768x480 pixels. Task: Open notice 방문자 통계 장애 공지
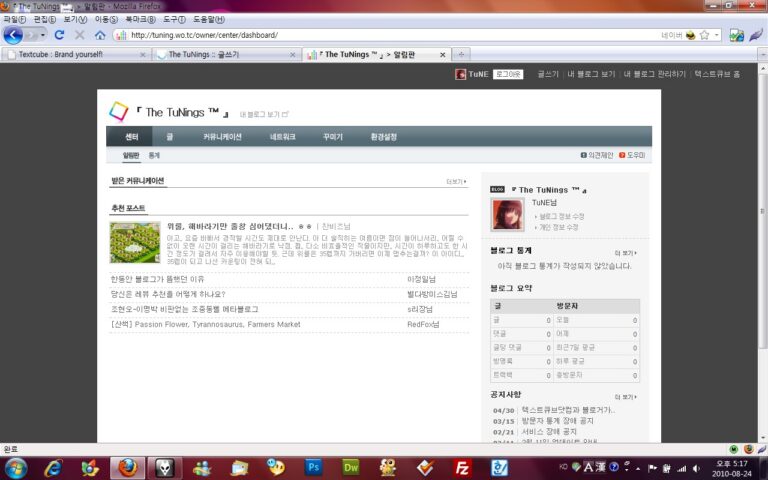point(557,421)
